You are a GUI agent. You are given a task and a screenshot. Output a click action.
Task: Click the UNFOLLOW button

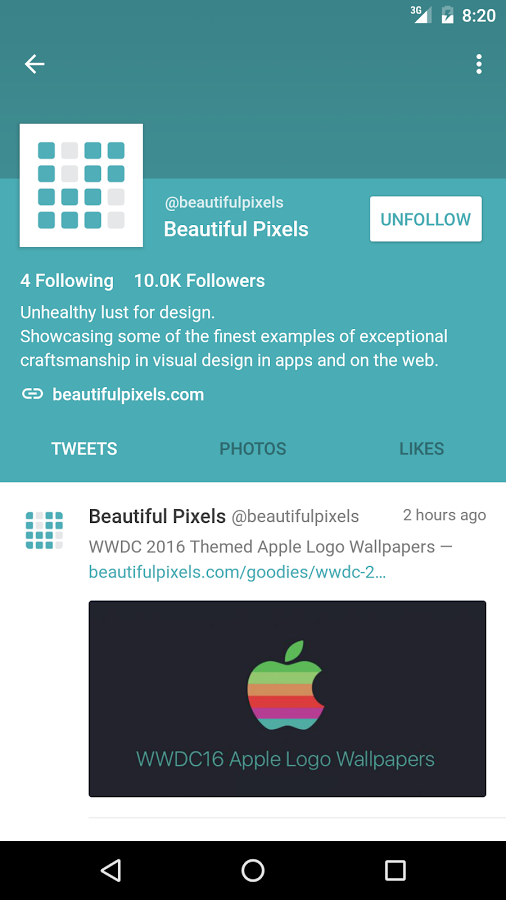click(426, 219)
